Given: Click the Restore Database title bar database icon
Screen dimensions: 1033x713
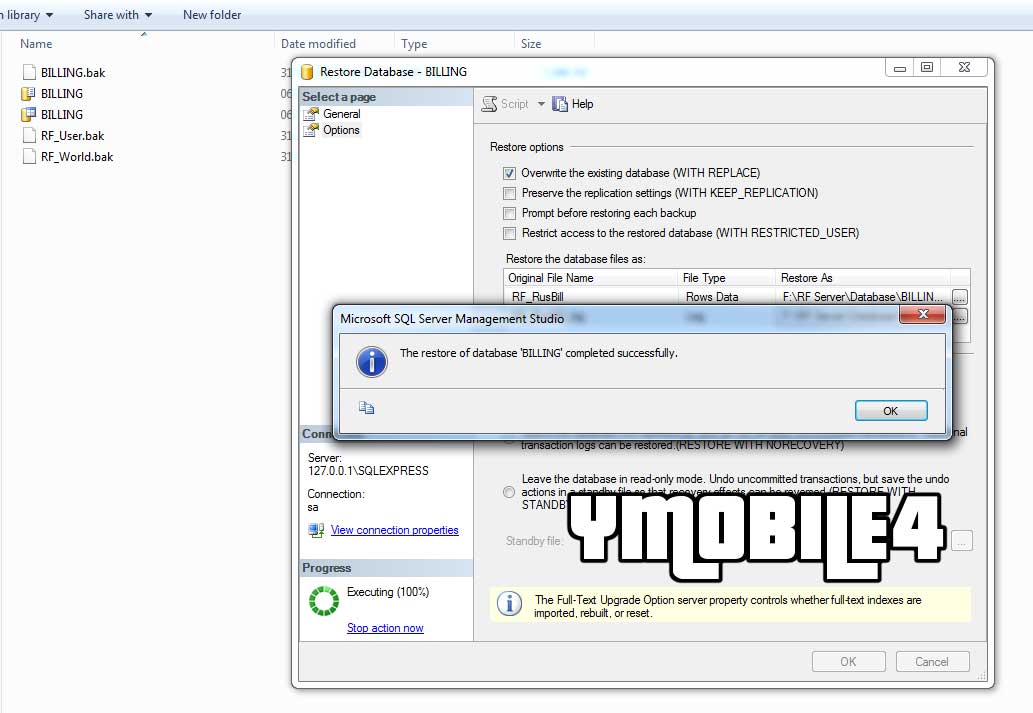Looking at the screenshot, I should (x=307, y=72).
